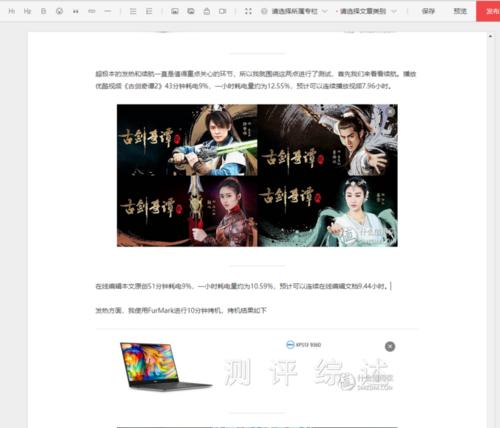Screen dimensions: 500x428
Task: Toggle fullscreen editing mode
Action: point(248,11)
